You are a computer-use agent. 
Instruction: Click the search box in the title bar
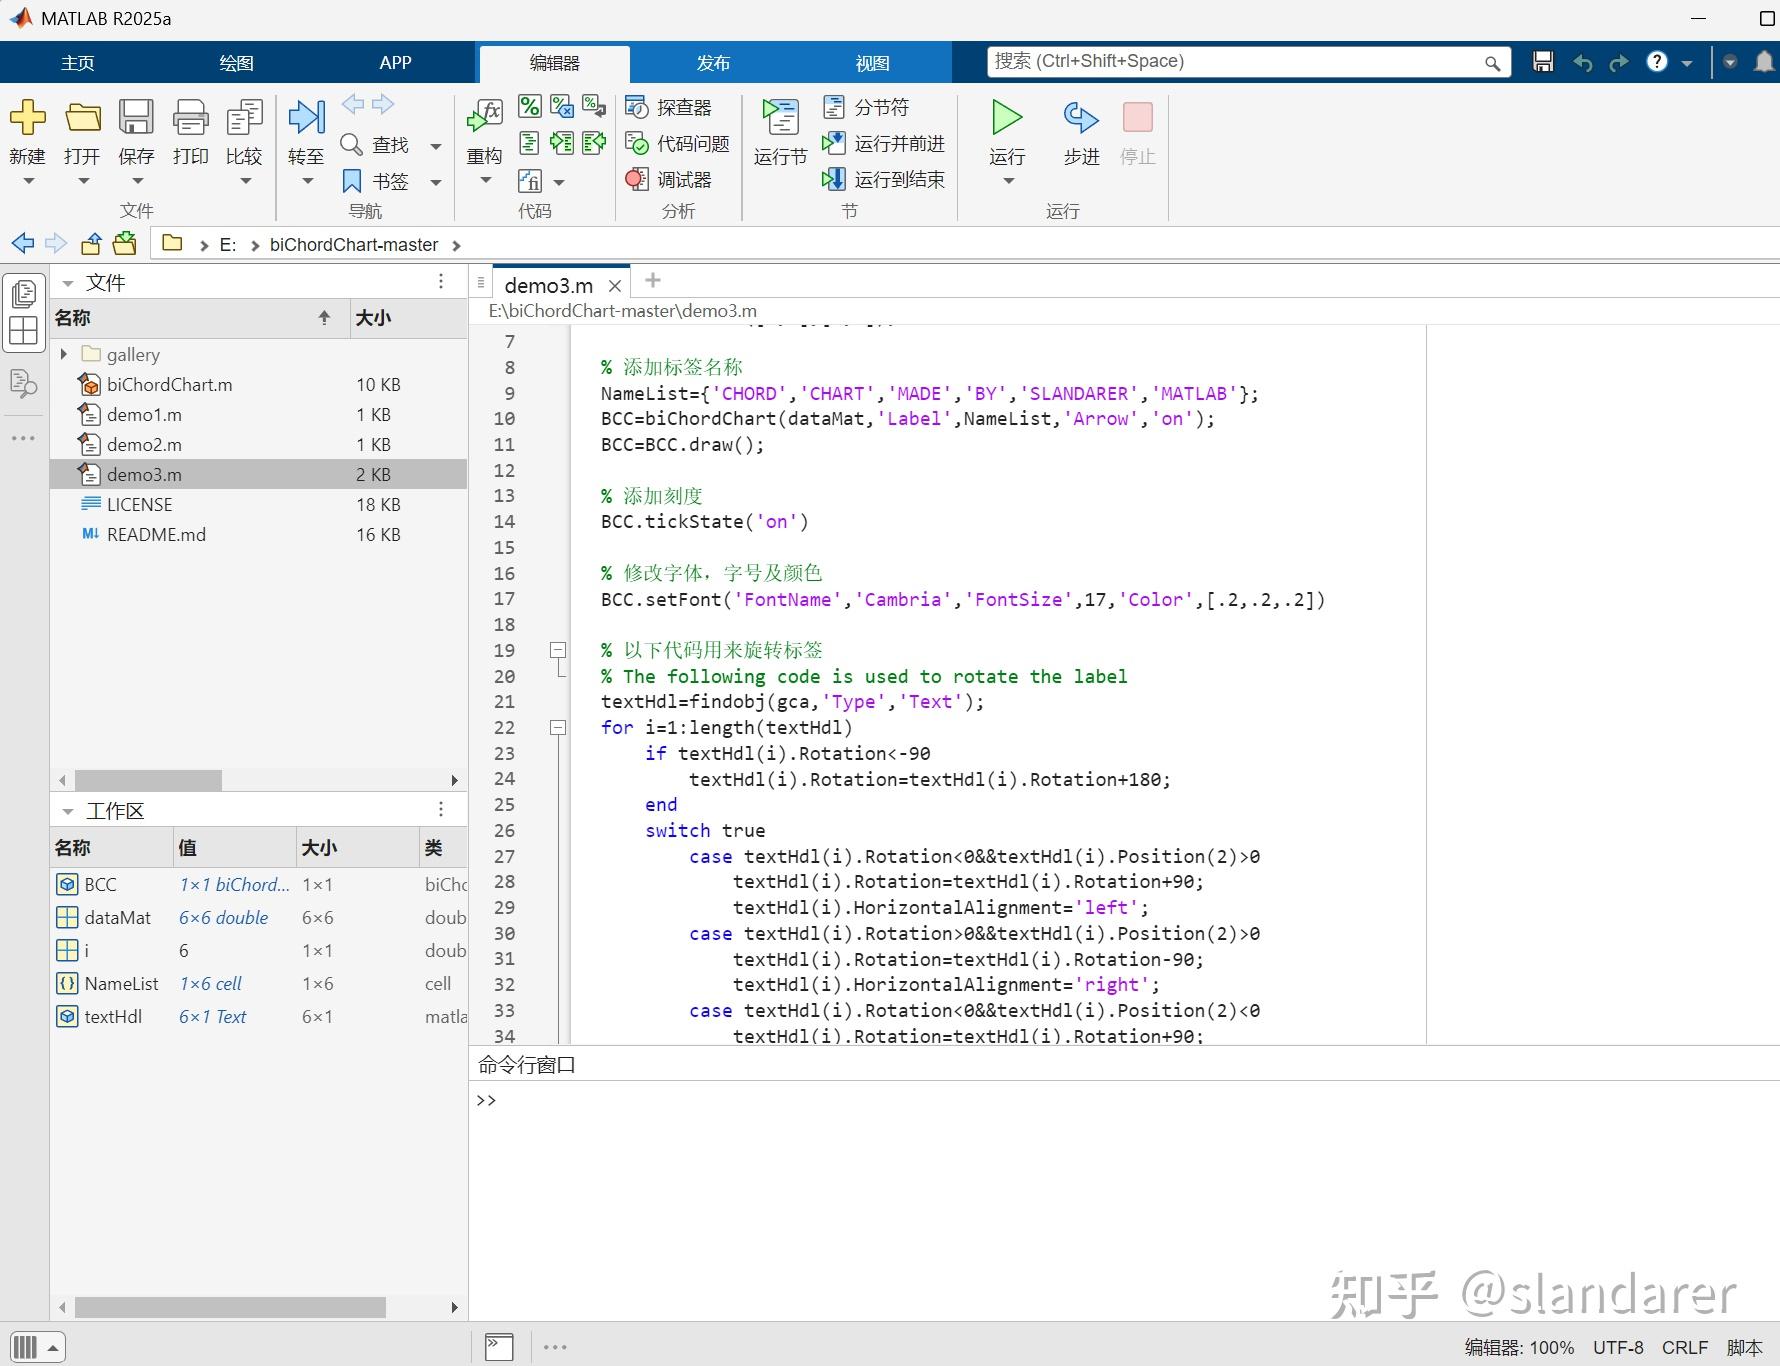pyautogui.click(x=1236, y=62)
